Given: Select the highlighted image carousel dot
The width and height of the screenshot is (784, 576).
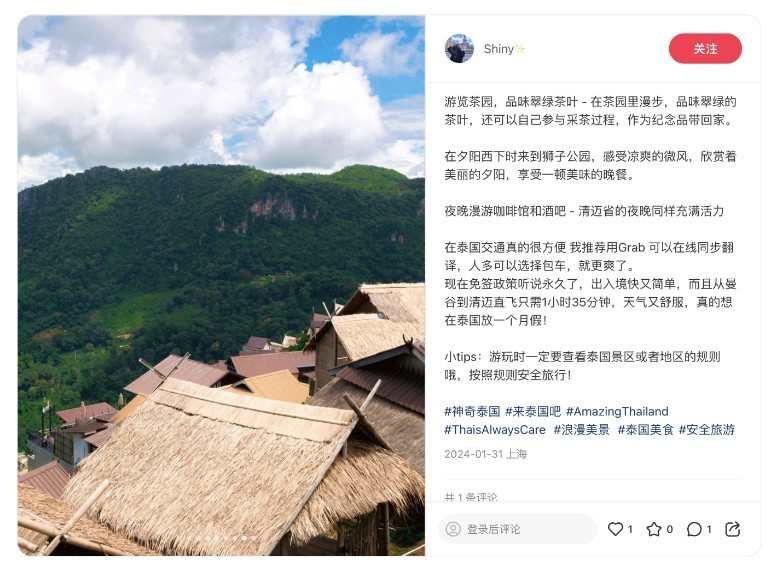Looking at the screenshot, I should (244, 538).
